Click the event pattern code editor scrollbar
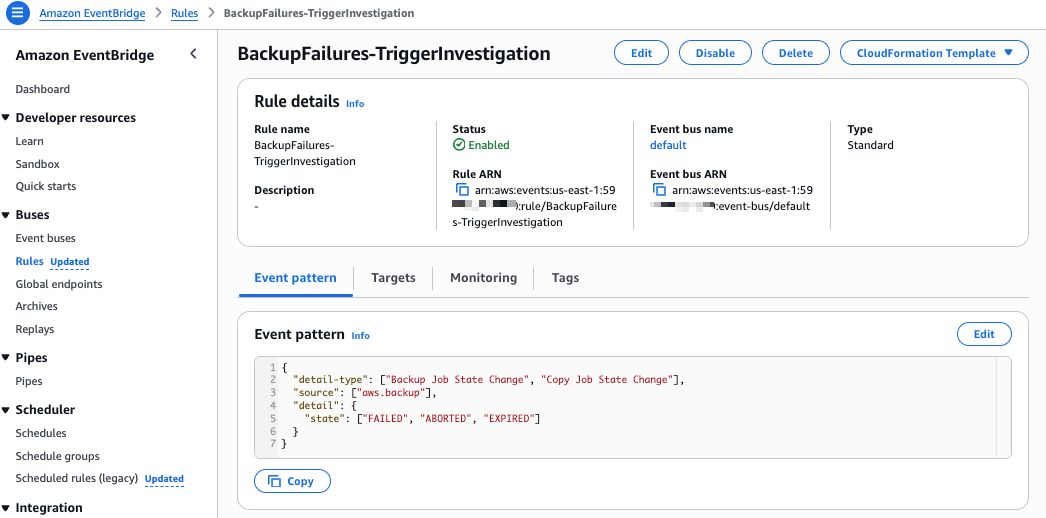The height and width of the screenshot is (518, 1046). [1004, 407]
